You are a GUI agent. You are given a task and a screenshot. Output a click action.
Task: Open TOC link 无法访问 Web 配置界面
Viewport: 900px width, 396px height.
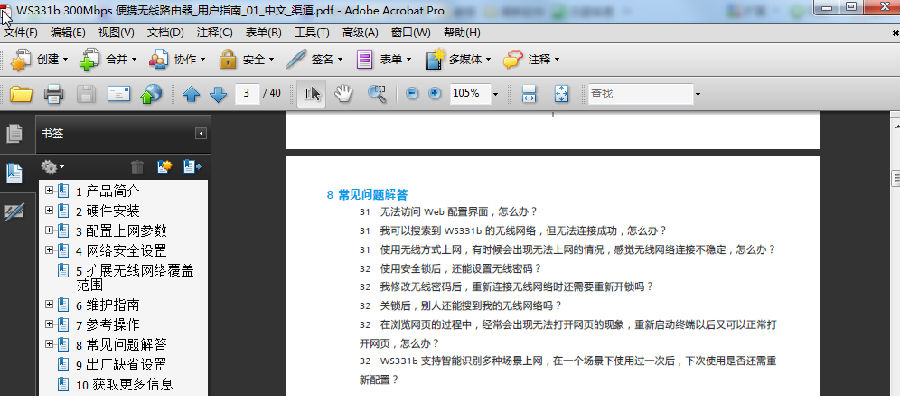click(x=458, y=212)
